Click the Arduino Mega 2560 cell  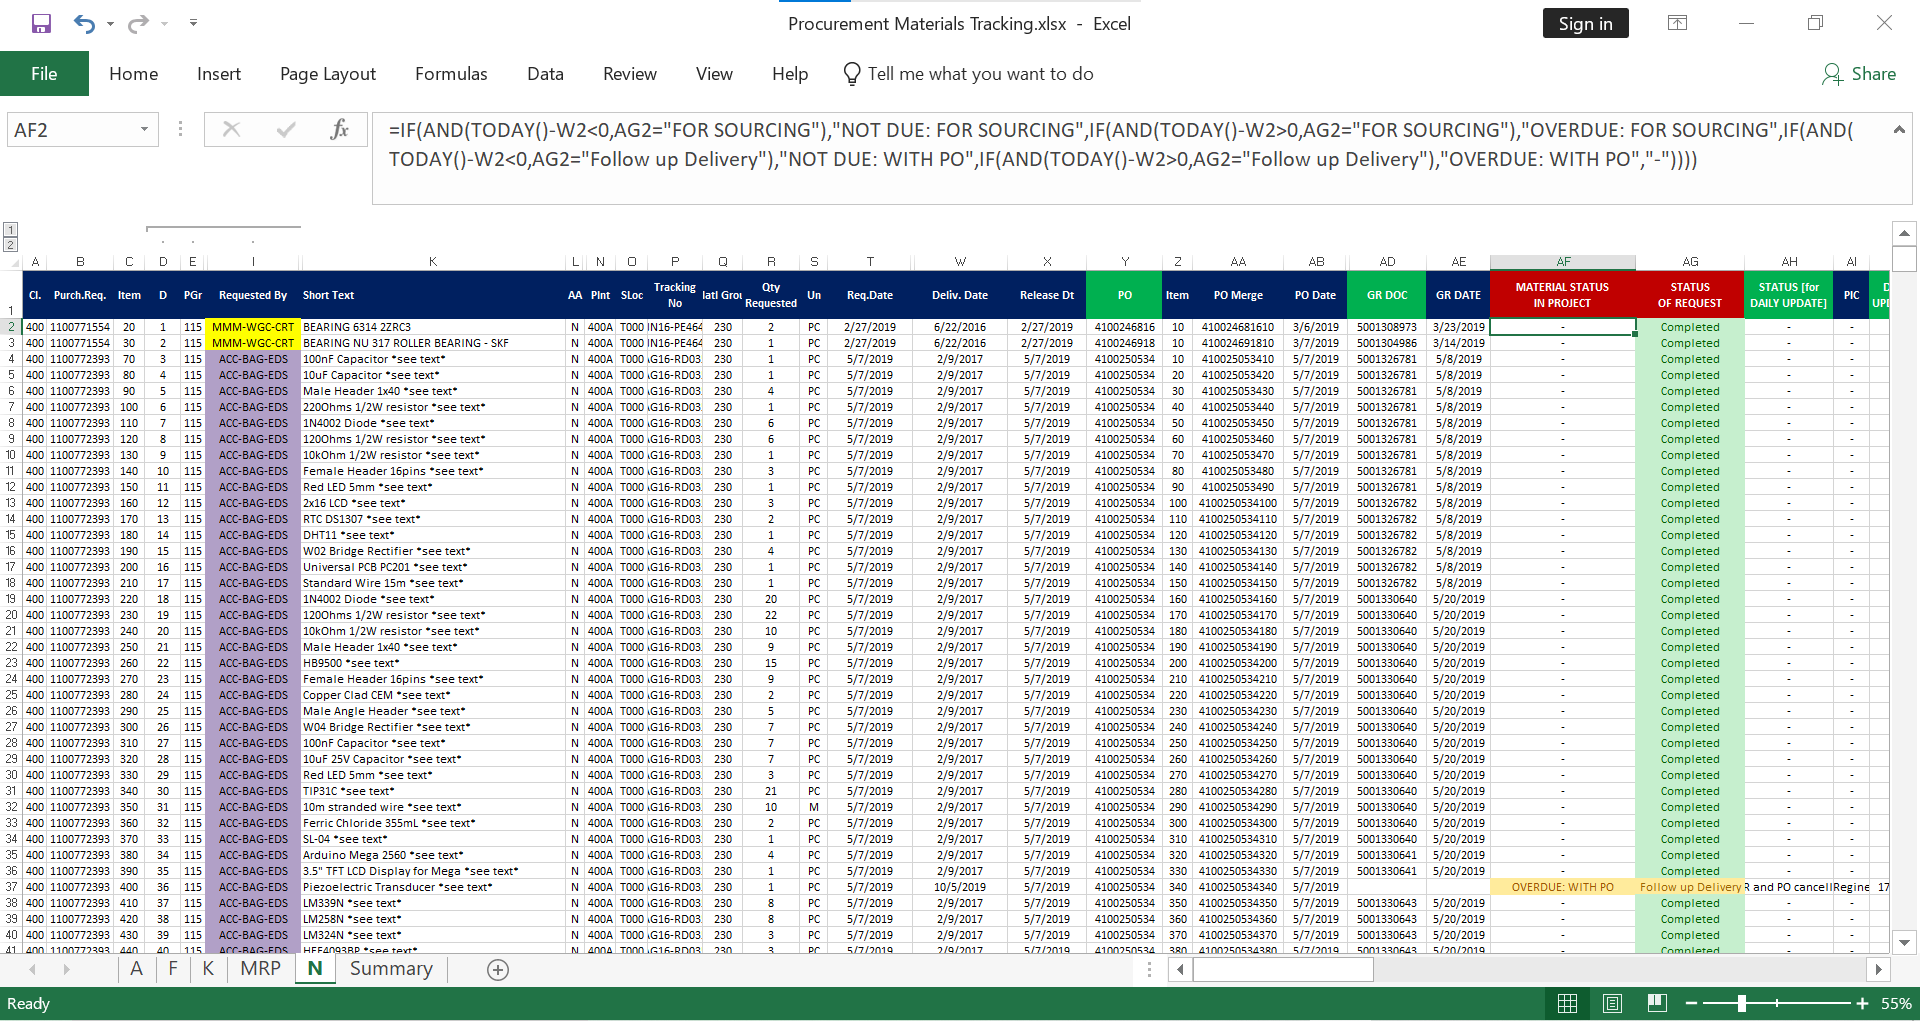433,855
